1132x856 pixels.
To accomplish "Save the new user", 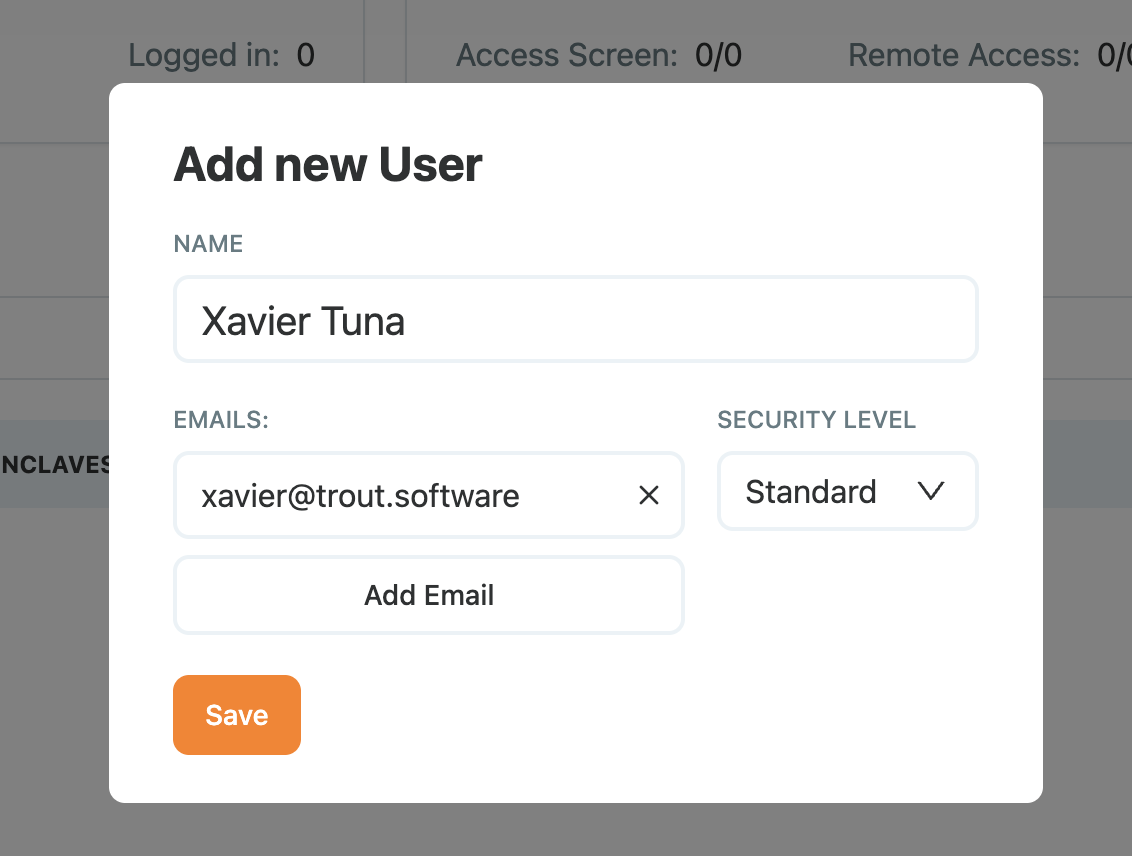I will (237, 715).
